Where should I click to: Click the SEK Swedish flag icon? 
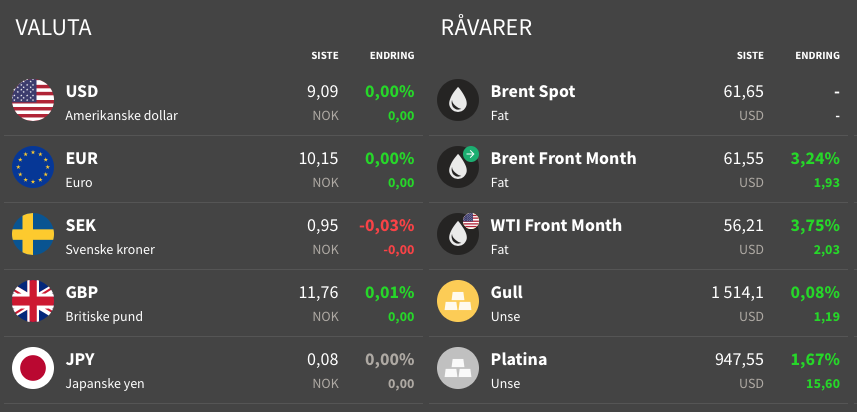(x=32, y=234)
